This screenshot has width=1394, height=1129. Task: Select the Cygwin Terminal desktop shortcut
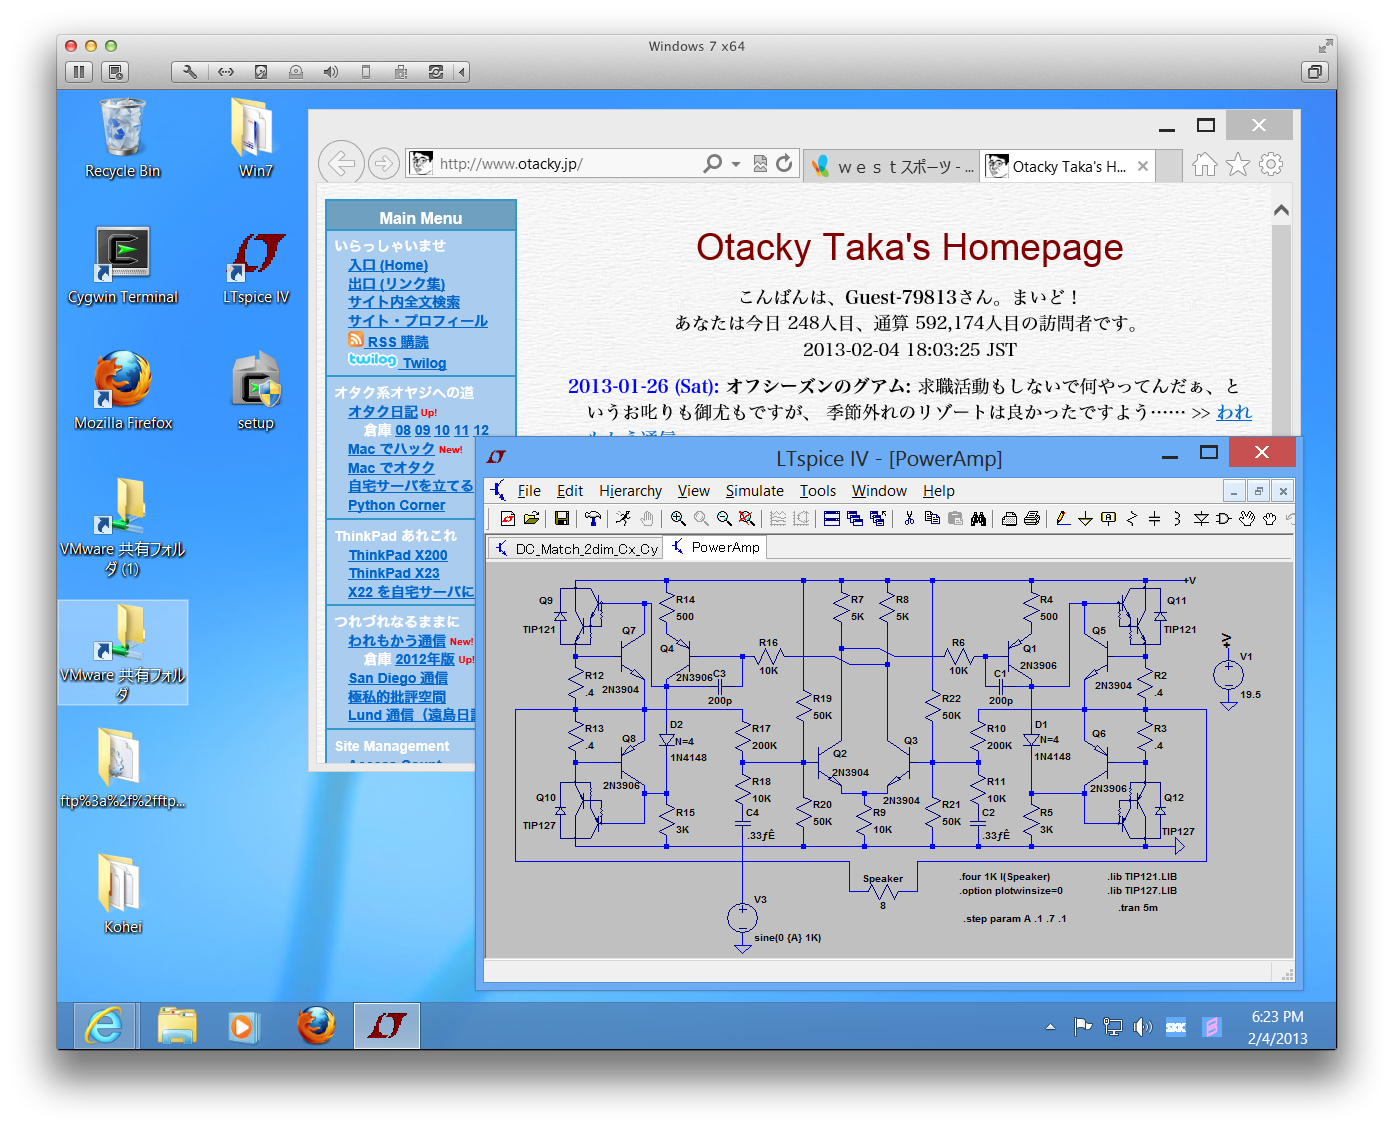pos(123,265)
